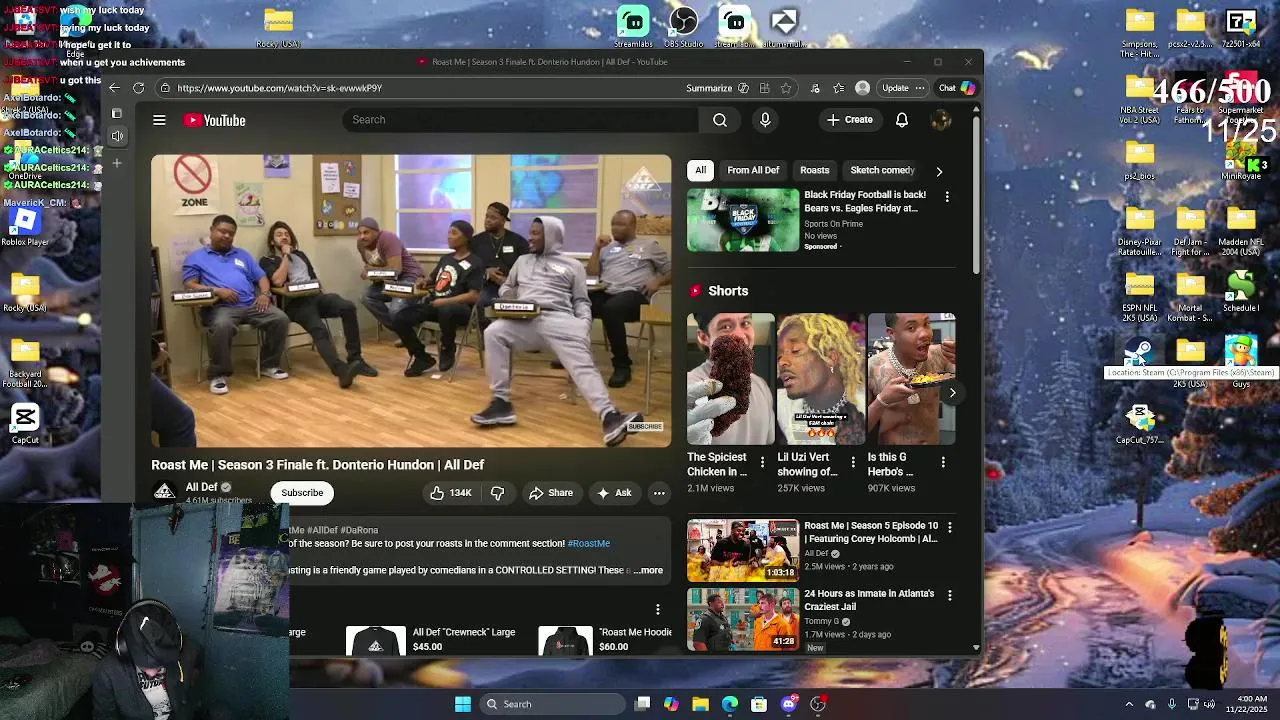Add new tab with sidebar plus
The height and width of the screenshot is (720, 1280).
(x=117, y=162)
